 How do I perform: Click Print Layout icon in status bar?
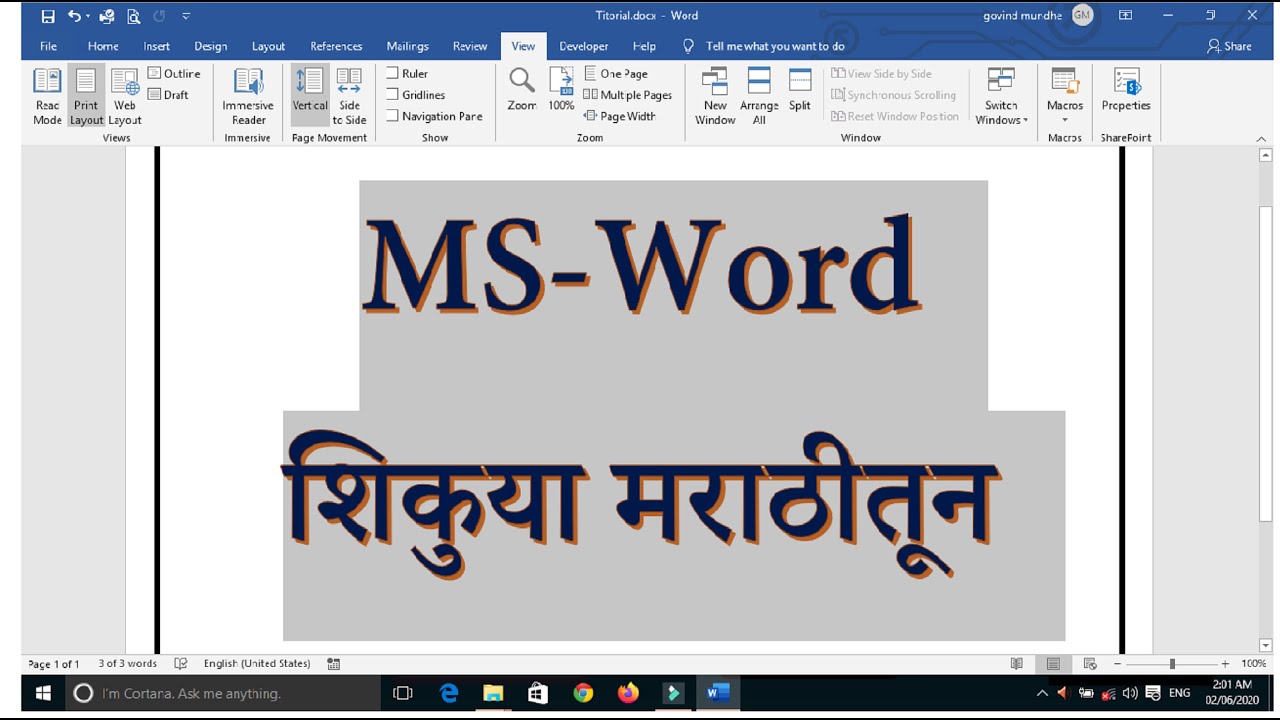click(1053, 664)
